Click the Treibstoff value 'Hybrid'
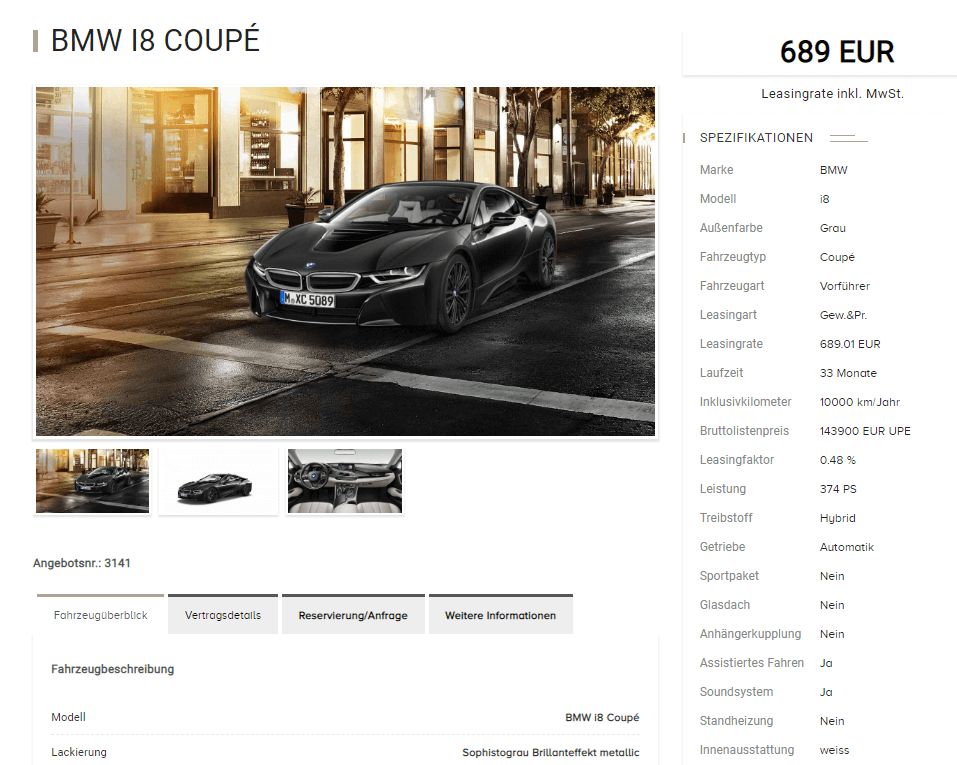 tap(837, 518)
